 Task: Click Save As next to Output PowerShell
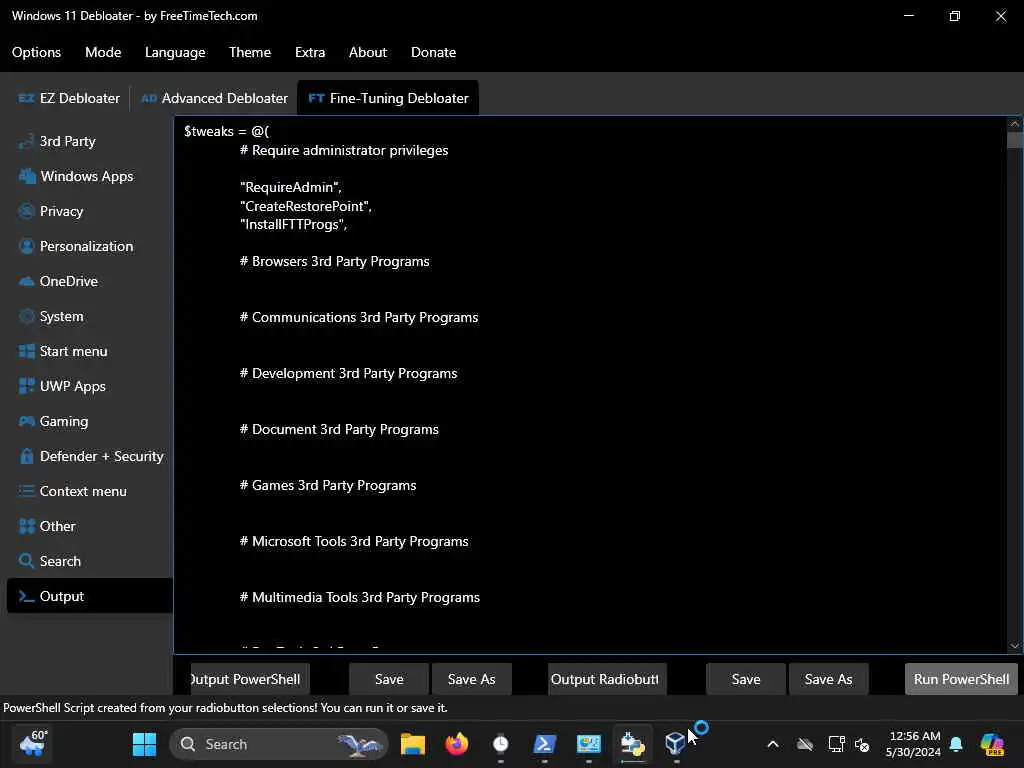472,679
